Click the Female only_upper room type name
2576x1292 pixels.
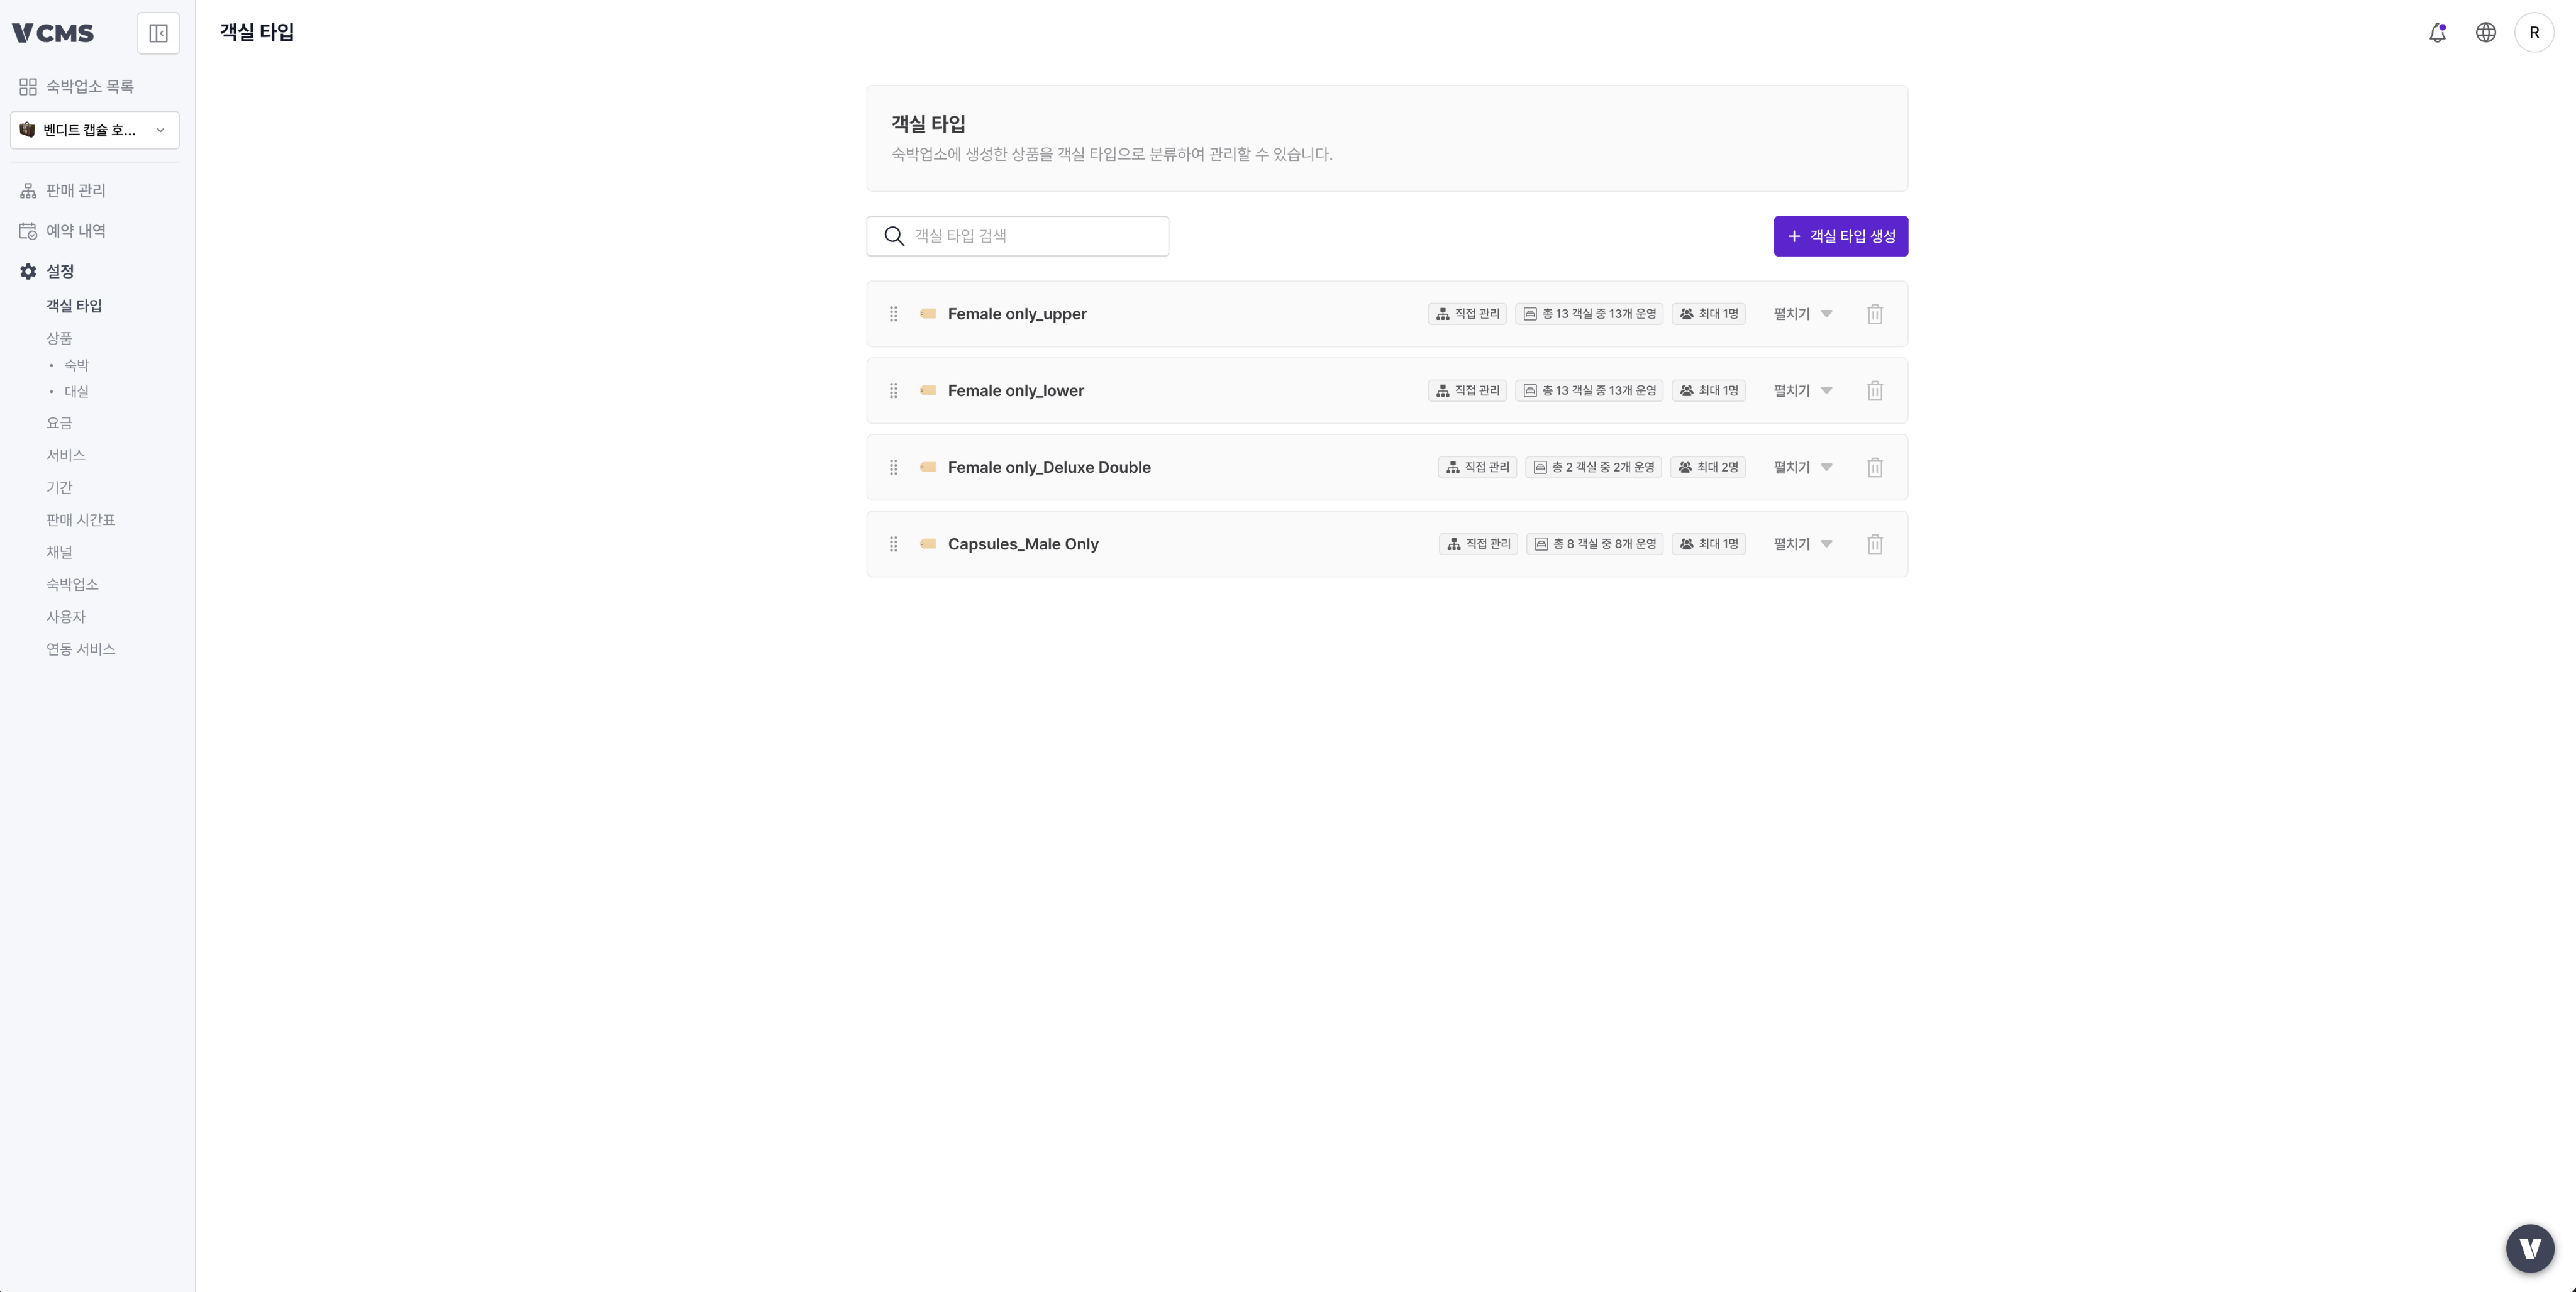tap(1016, 314)
